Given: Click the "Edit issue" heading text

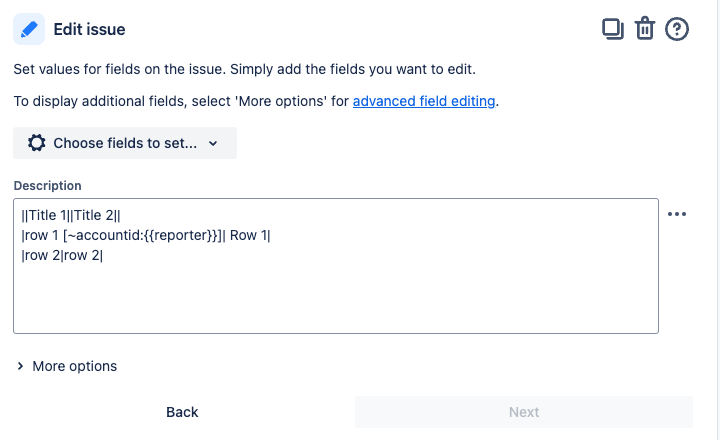Looking at the screenshot, I should (x=89, y=29).
